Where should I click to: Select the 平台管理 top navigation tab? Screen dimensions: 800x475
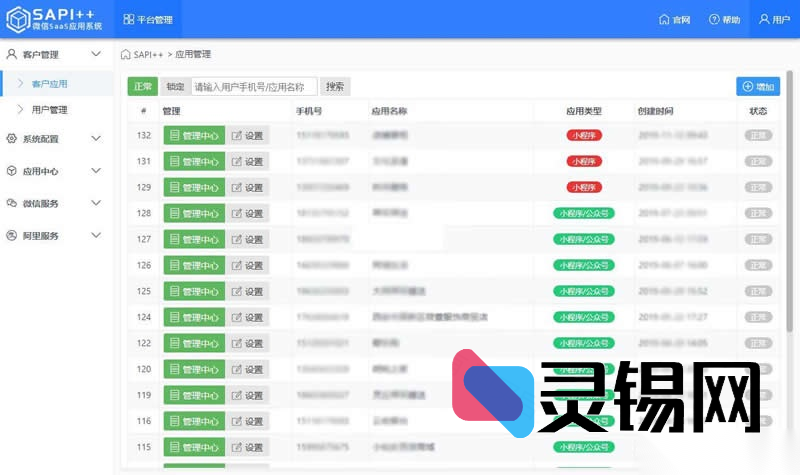[x=148, y=20]
